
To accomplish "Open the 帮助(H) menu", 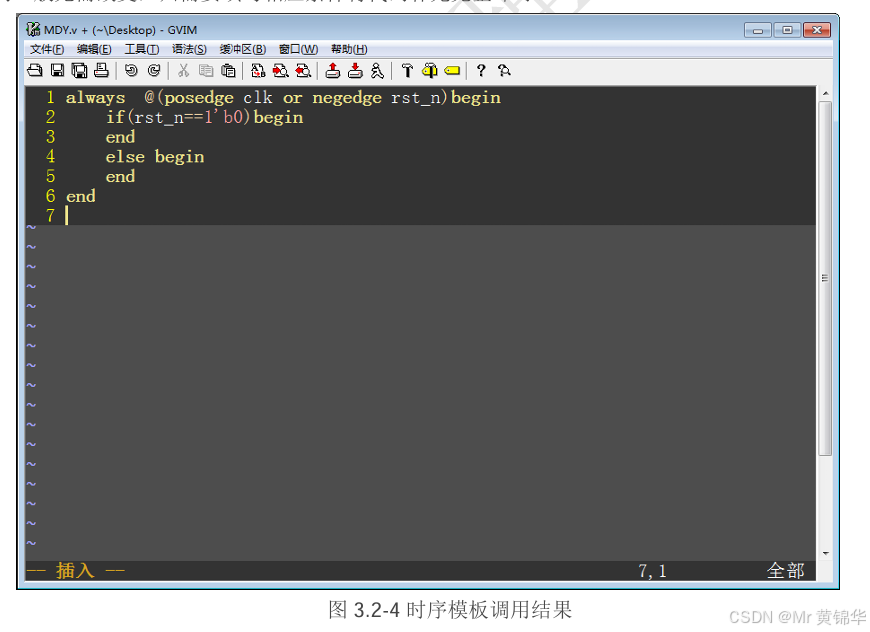I will pos(349,49).
